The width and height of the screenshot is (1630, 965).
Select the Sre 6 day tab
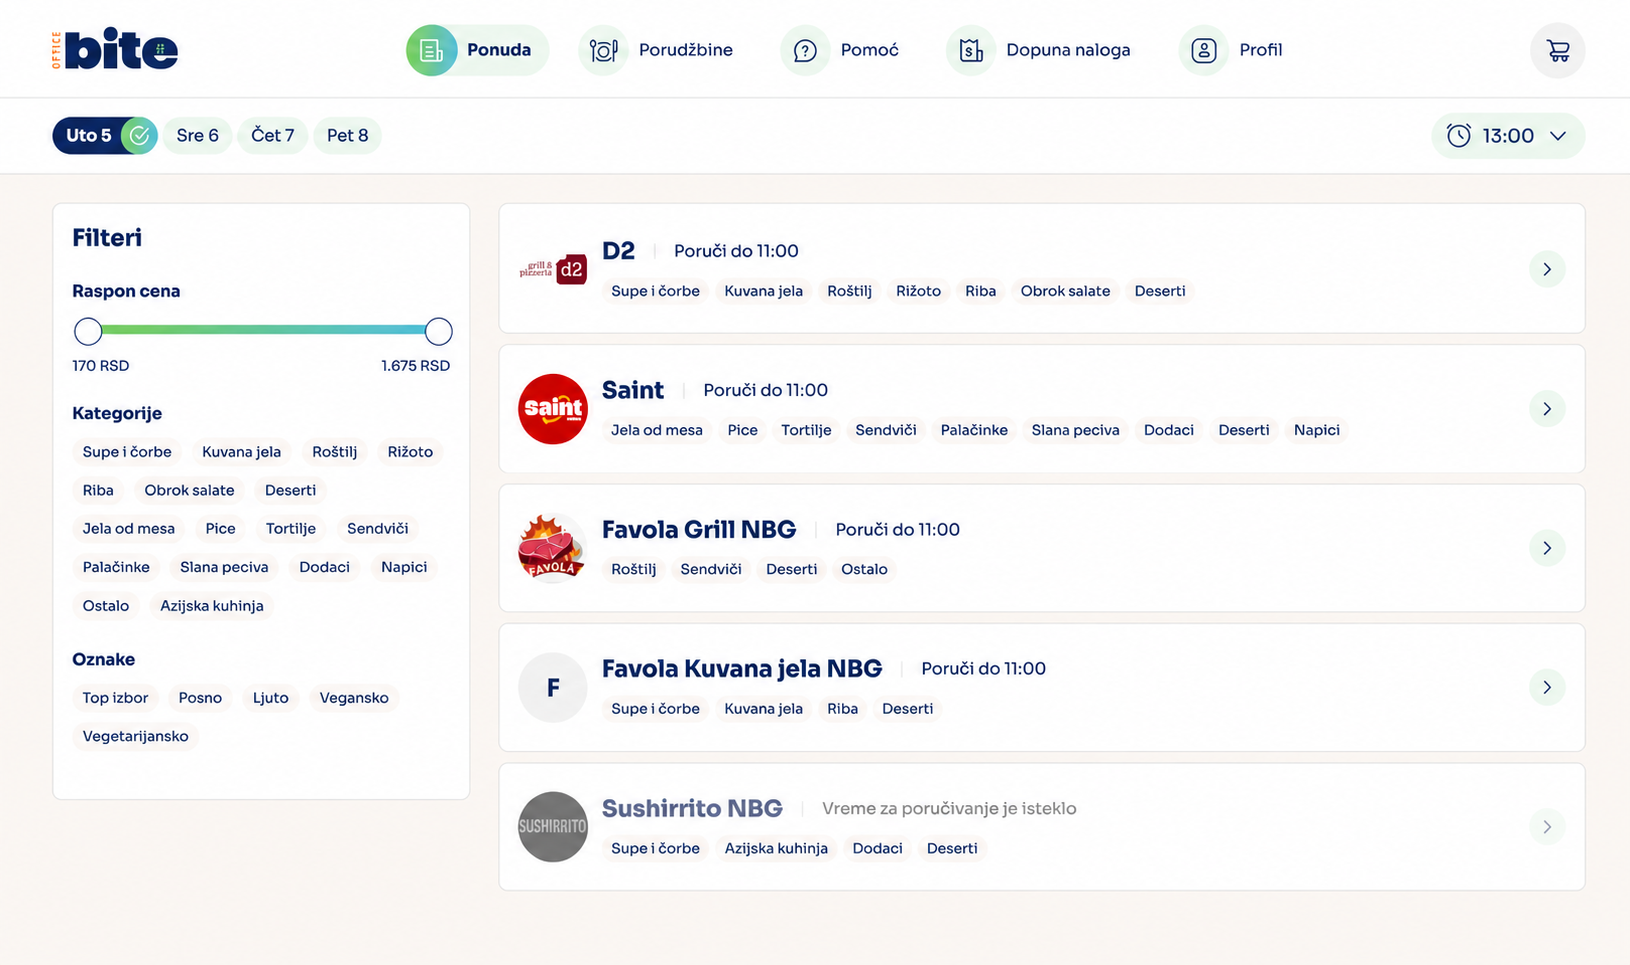[x=198, y=136]
